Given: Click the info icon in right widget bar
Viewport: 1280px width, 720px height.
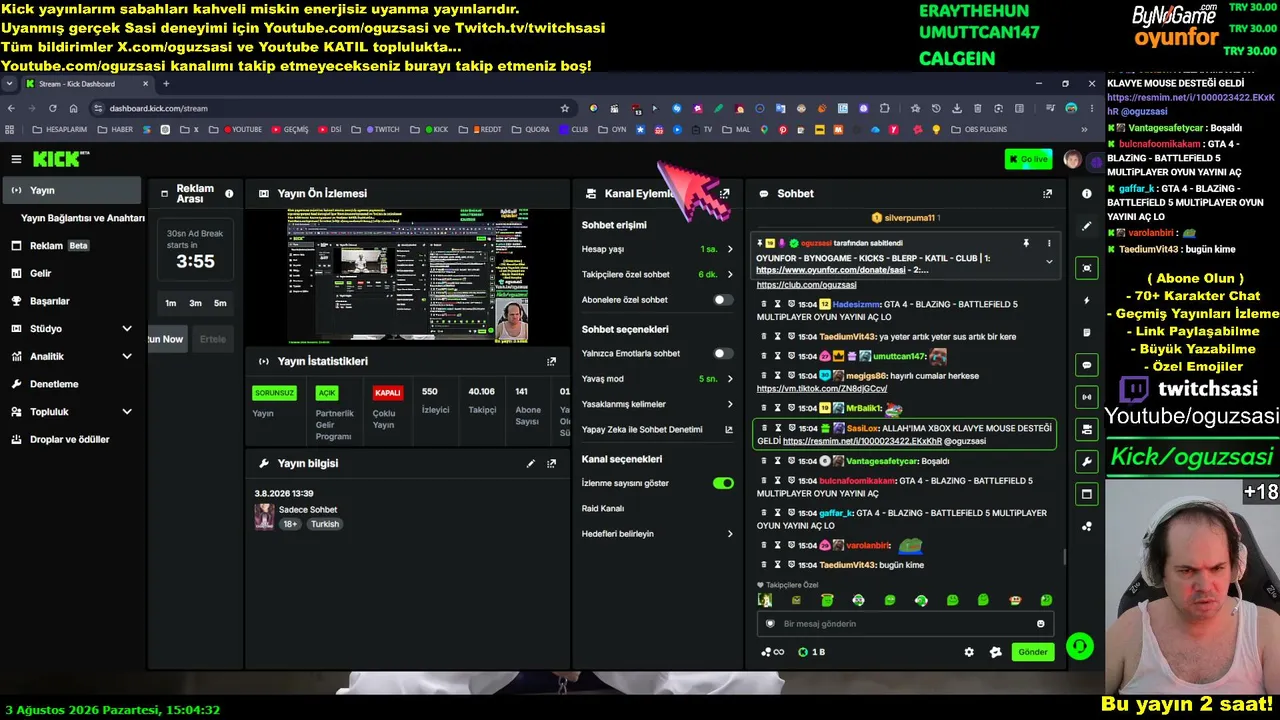Looking at the screenshot, I should tap(1087, 194).
